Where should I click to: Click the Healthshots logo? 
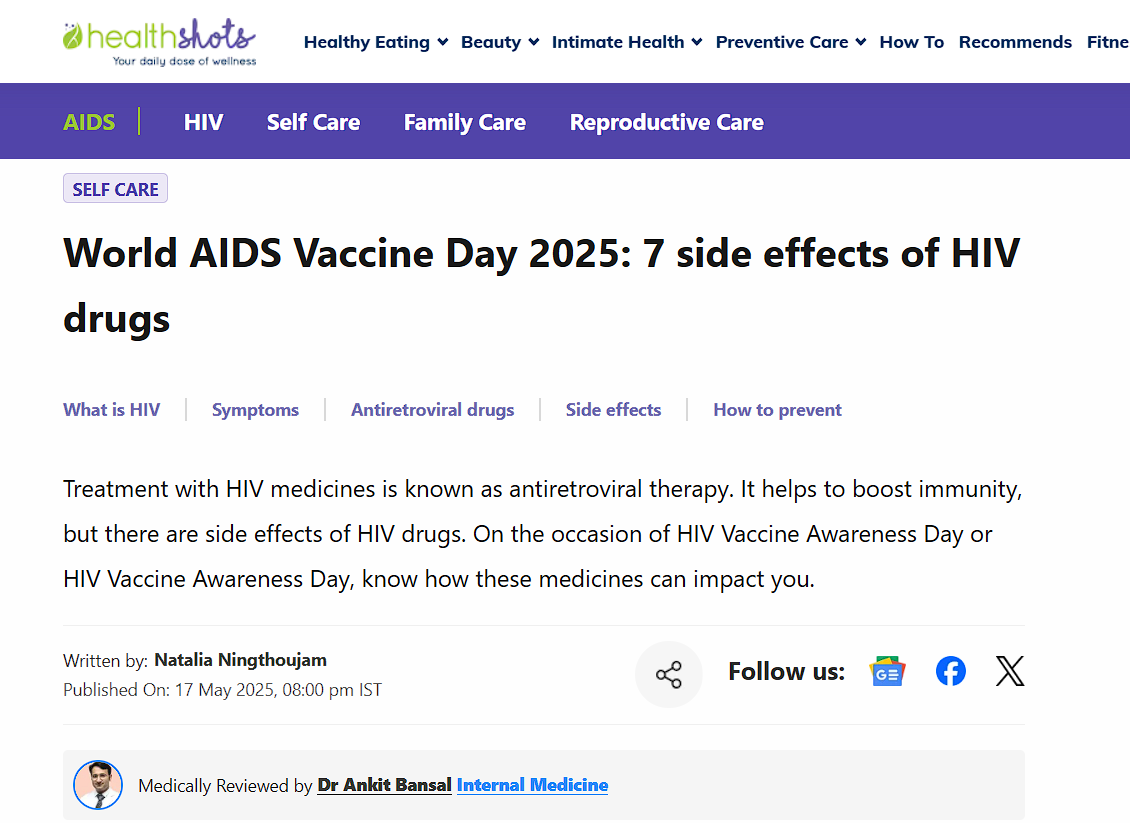pyautogui.click(x=159, y=42)
